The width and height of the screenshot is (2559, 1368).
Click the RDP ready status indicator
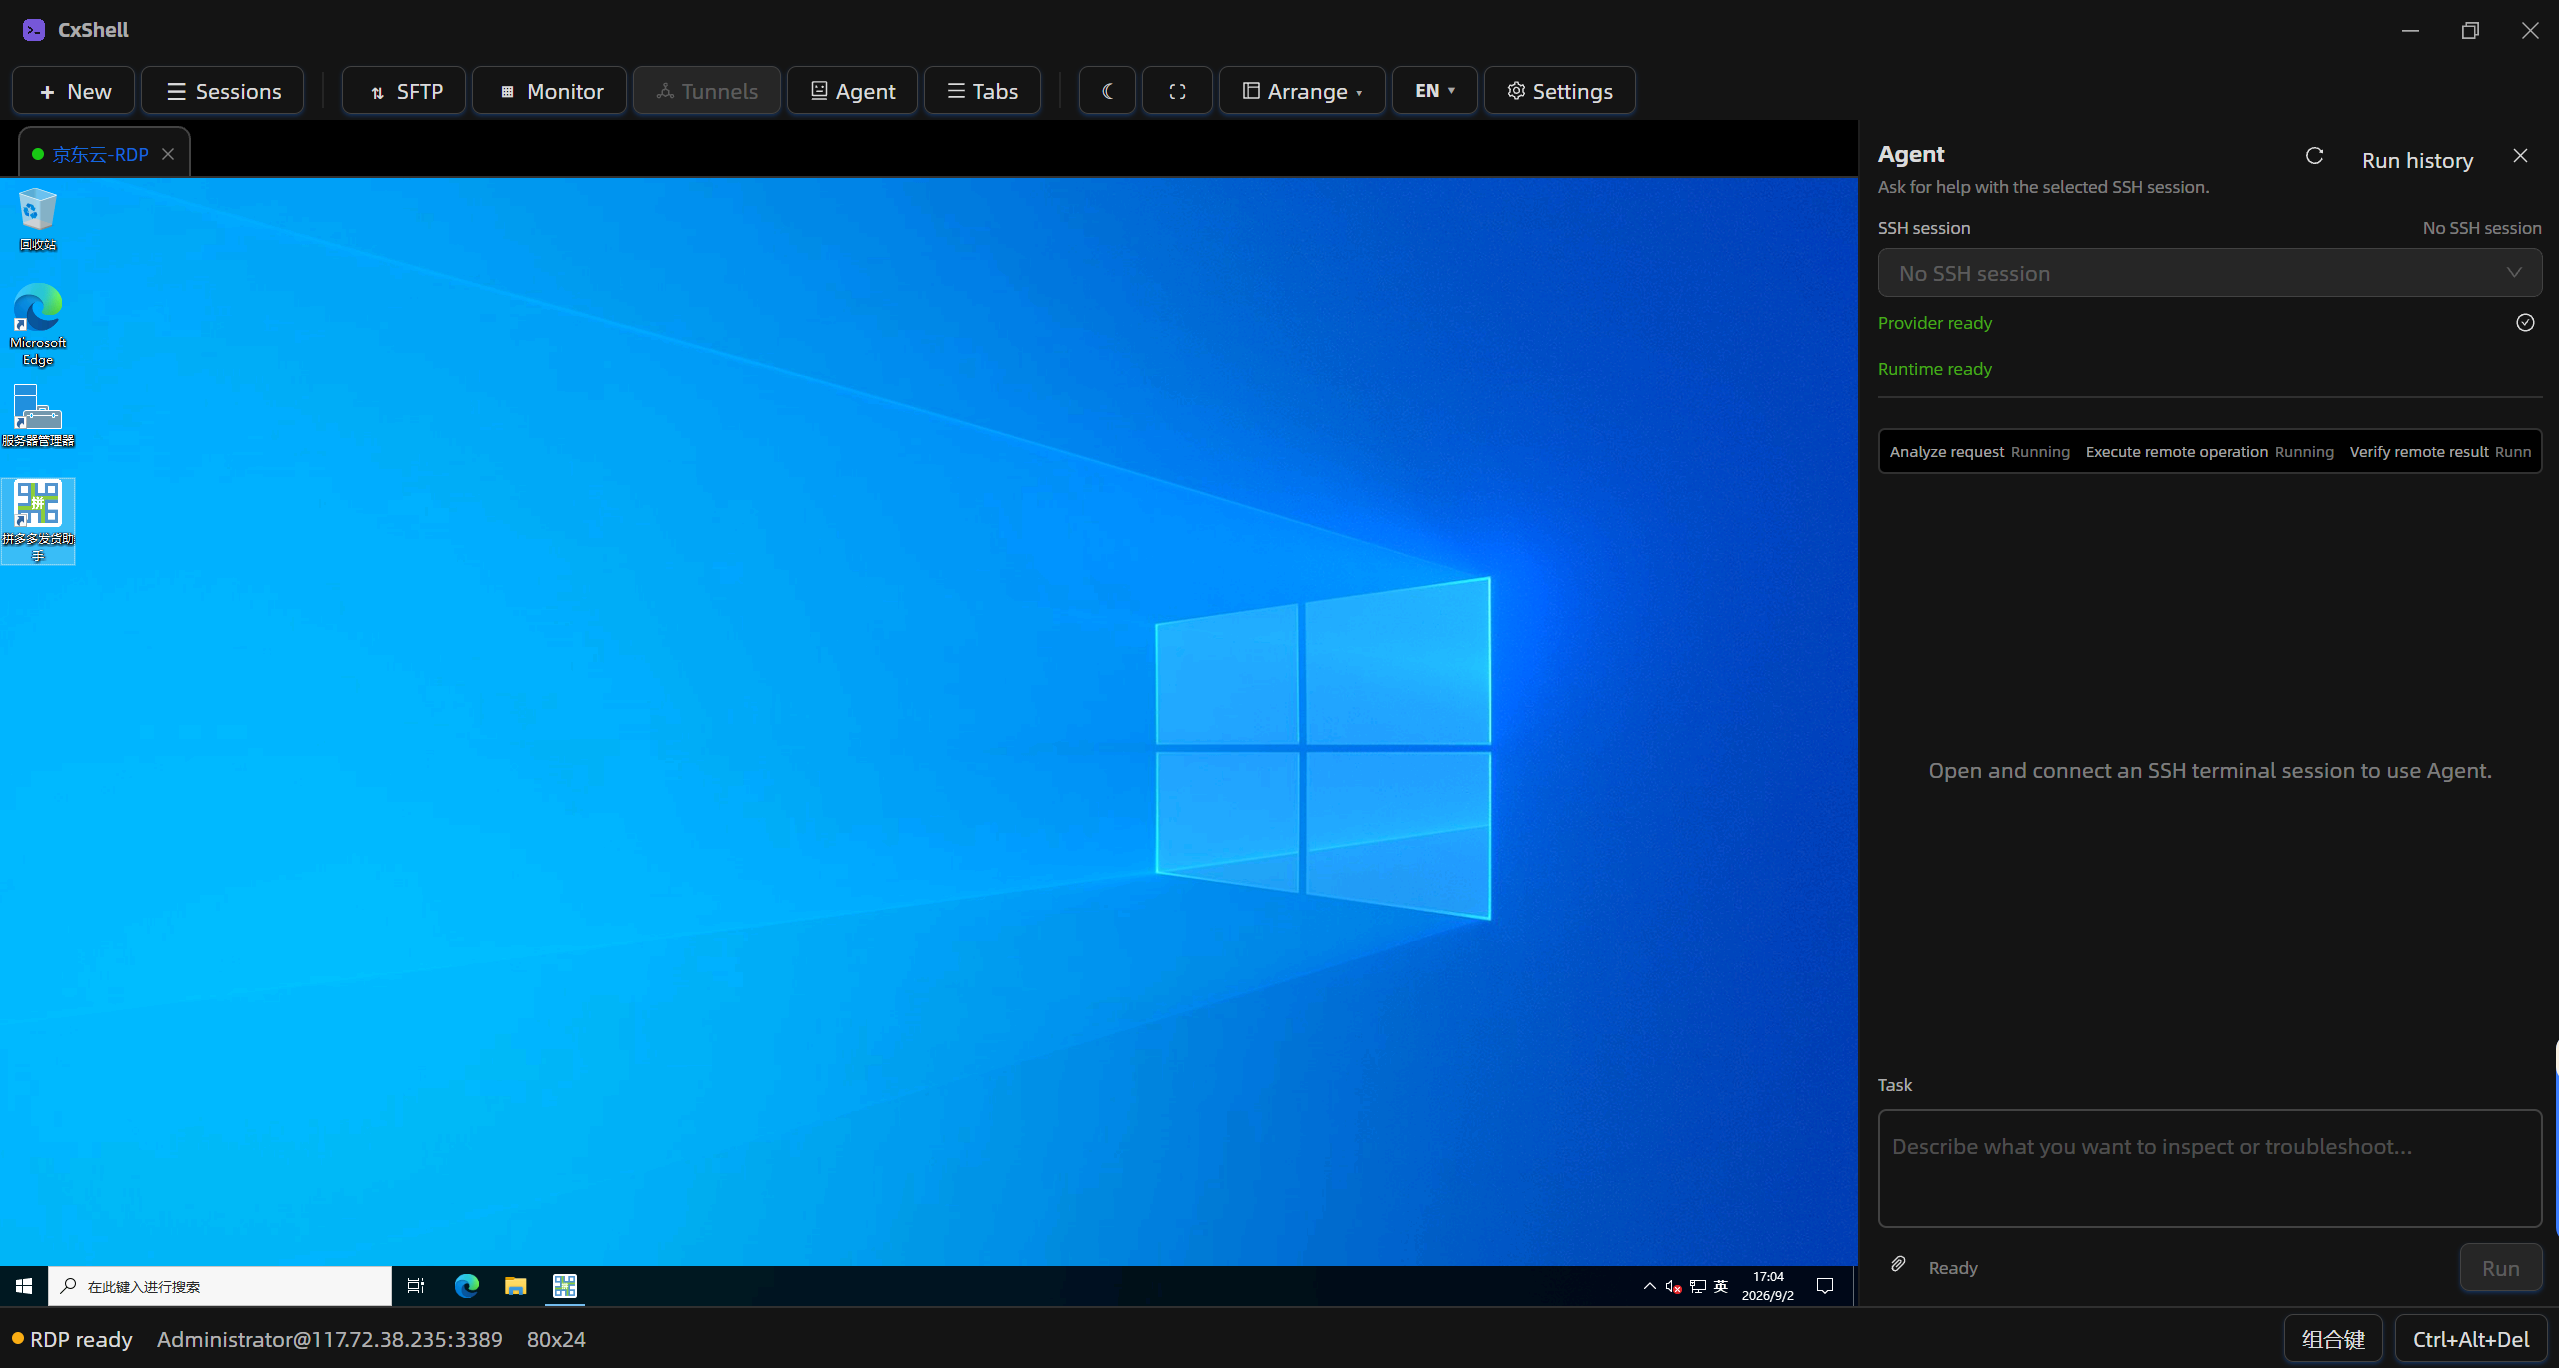pyautogui.click(x=72, y=1340)
